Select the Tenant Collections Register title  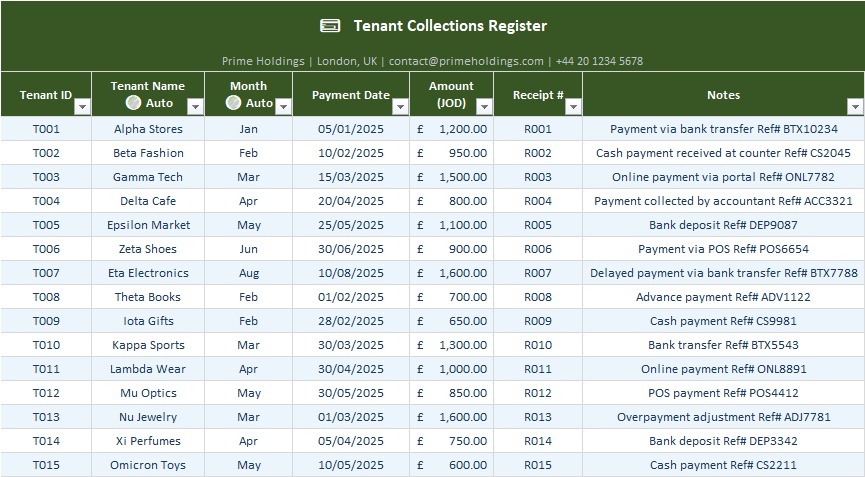(450, 26)
